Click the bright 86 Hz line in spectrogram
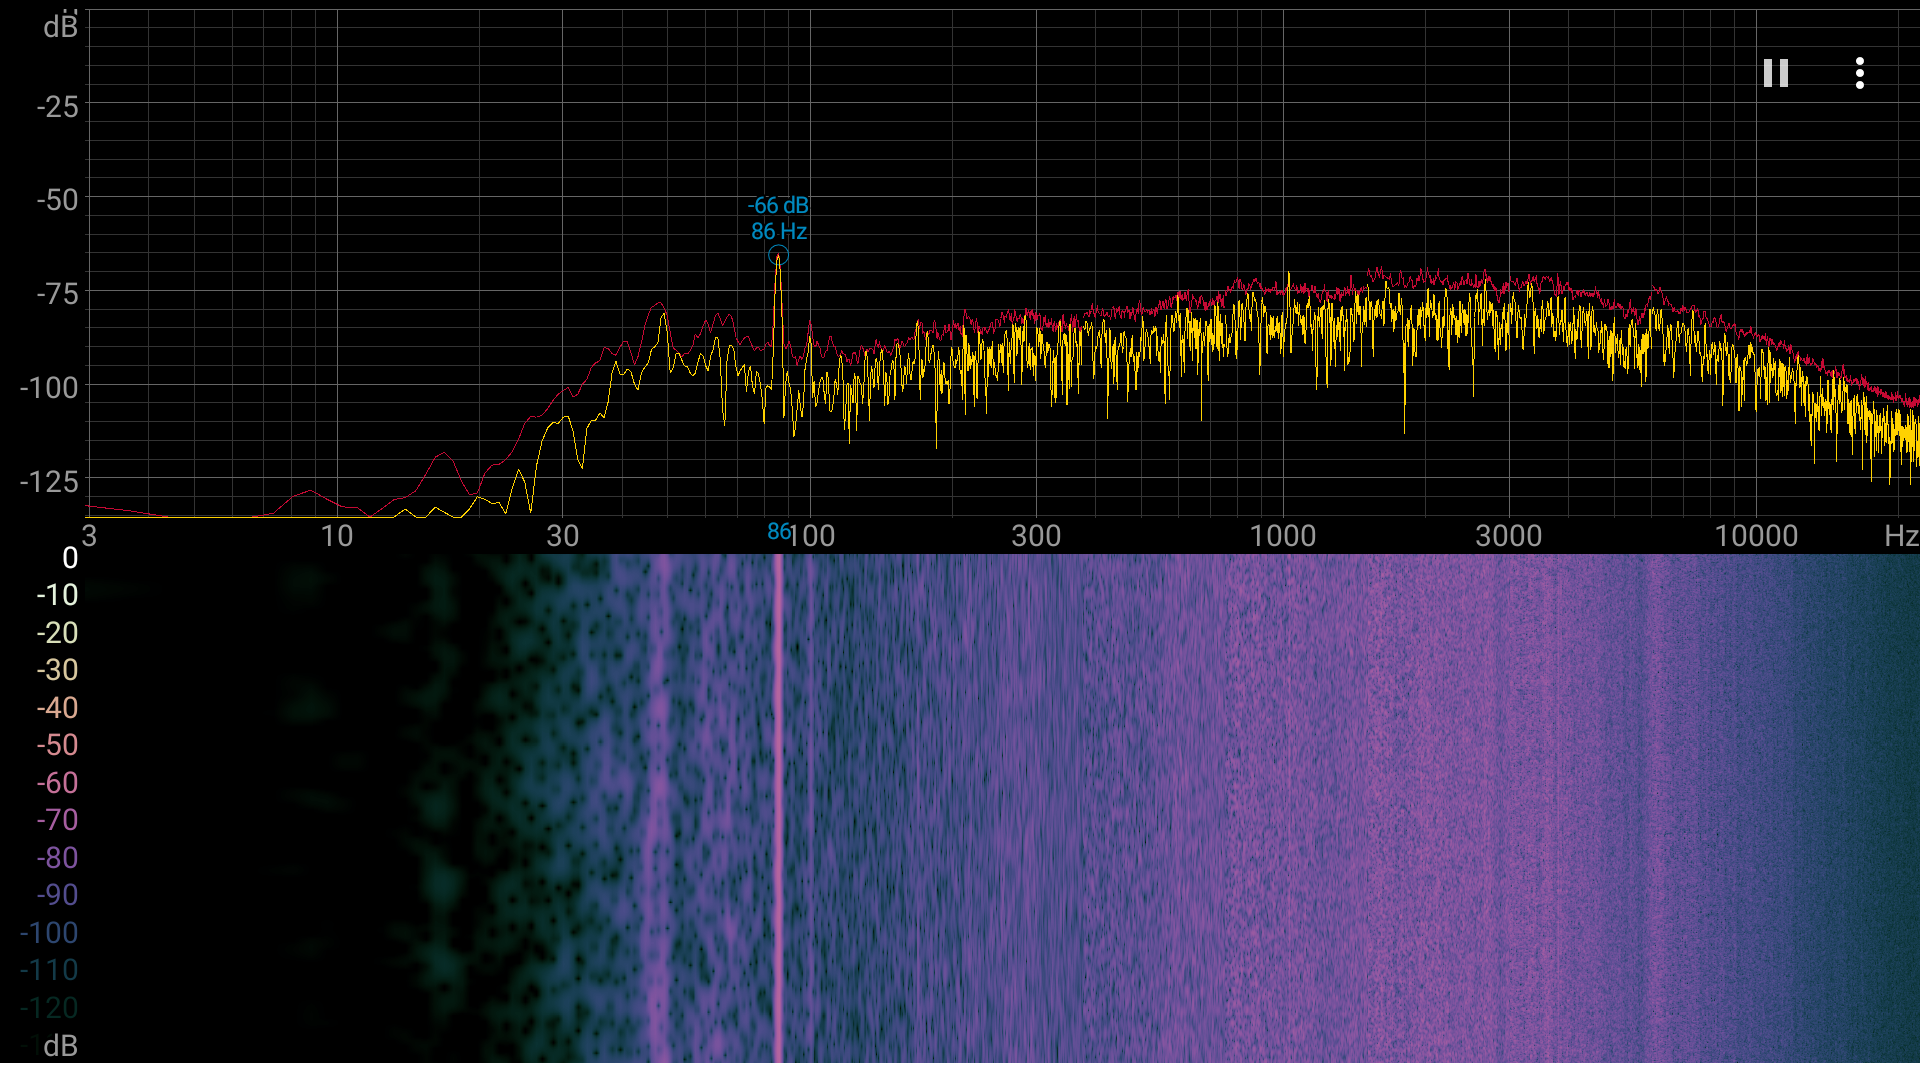This screenshot has width=1920, height=1066. click(778, 808)
